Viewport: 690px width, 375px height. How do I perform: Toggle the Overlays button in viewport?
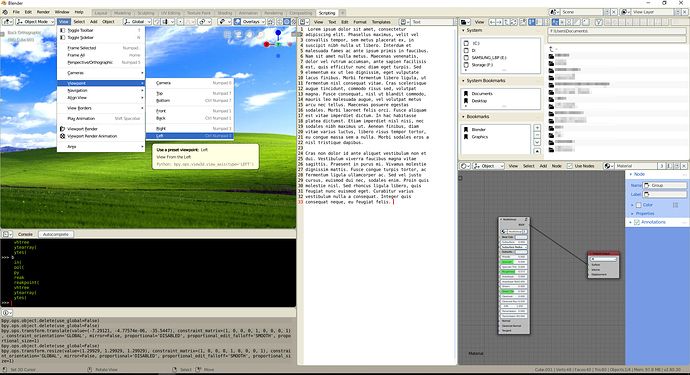click(237, 22)
